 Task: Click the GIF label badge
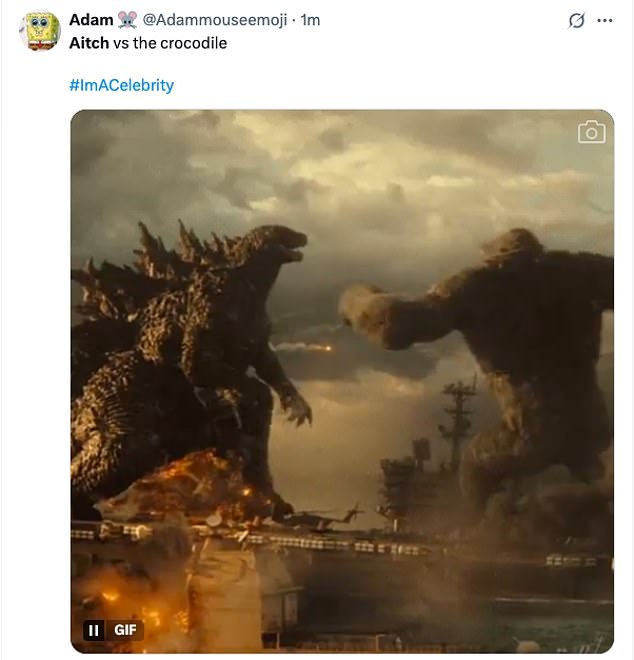pos(125,630)
